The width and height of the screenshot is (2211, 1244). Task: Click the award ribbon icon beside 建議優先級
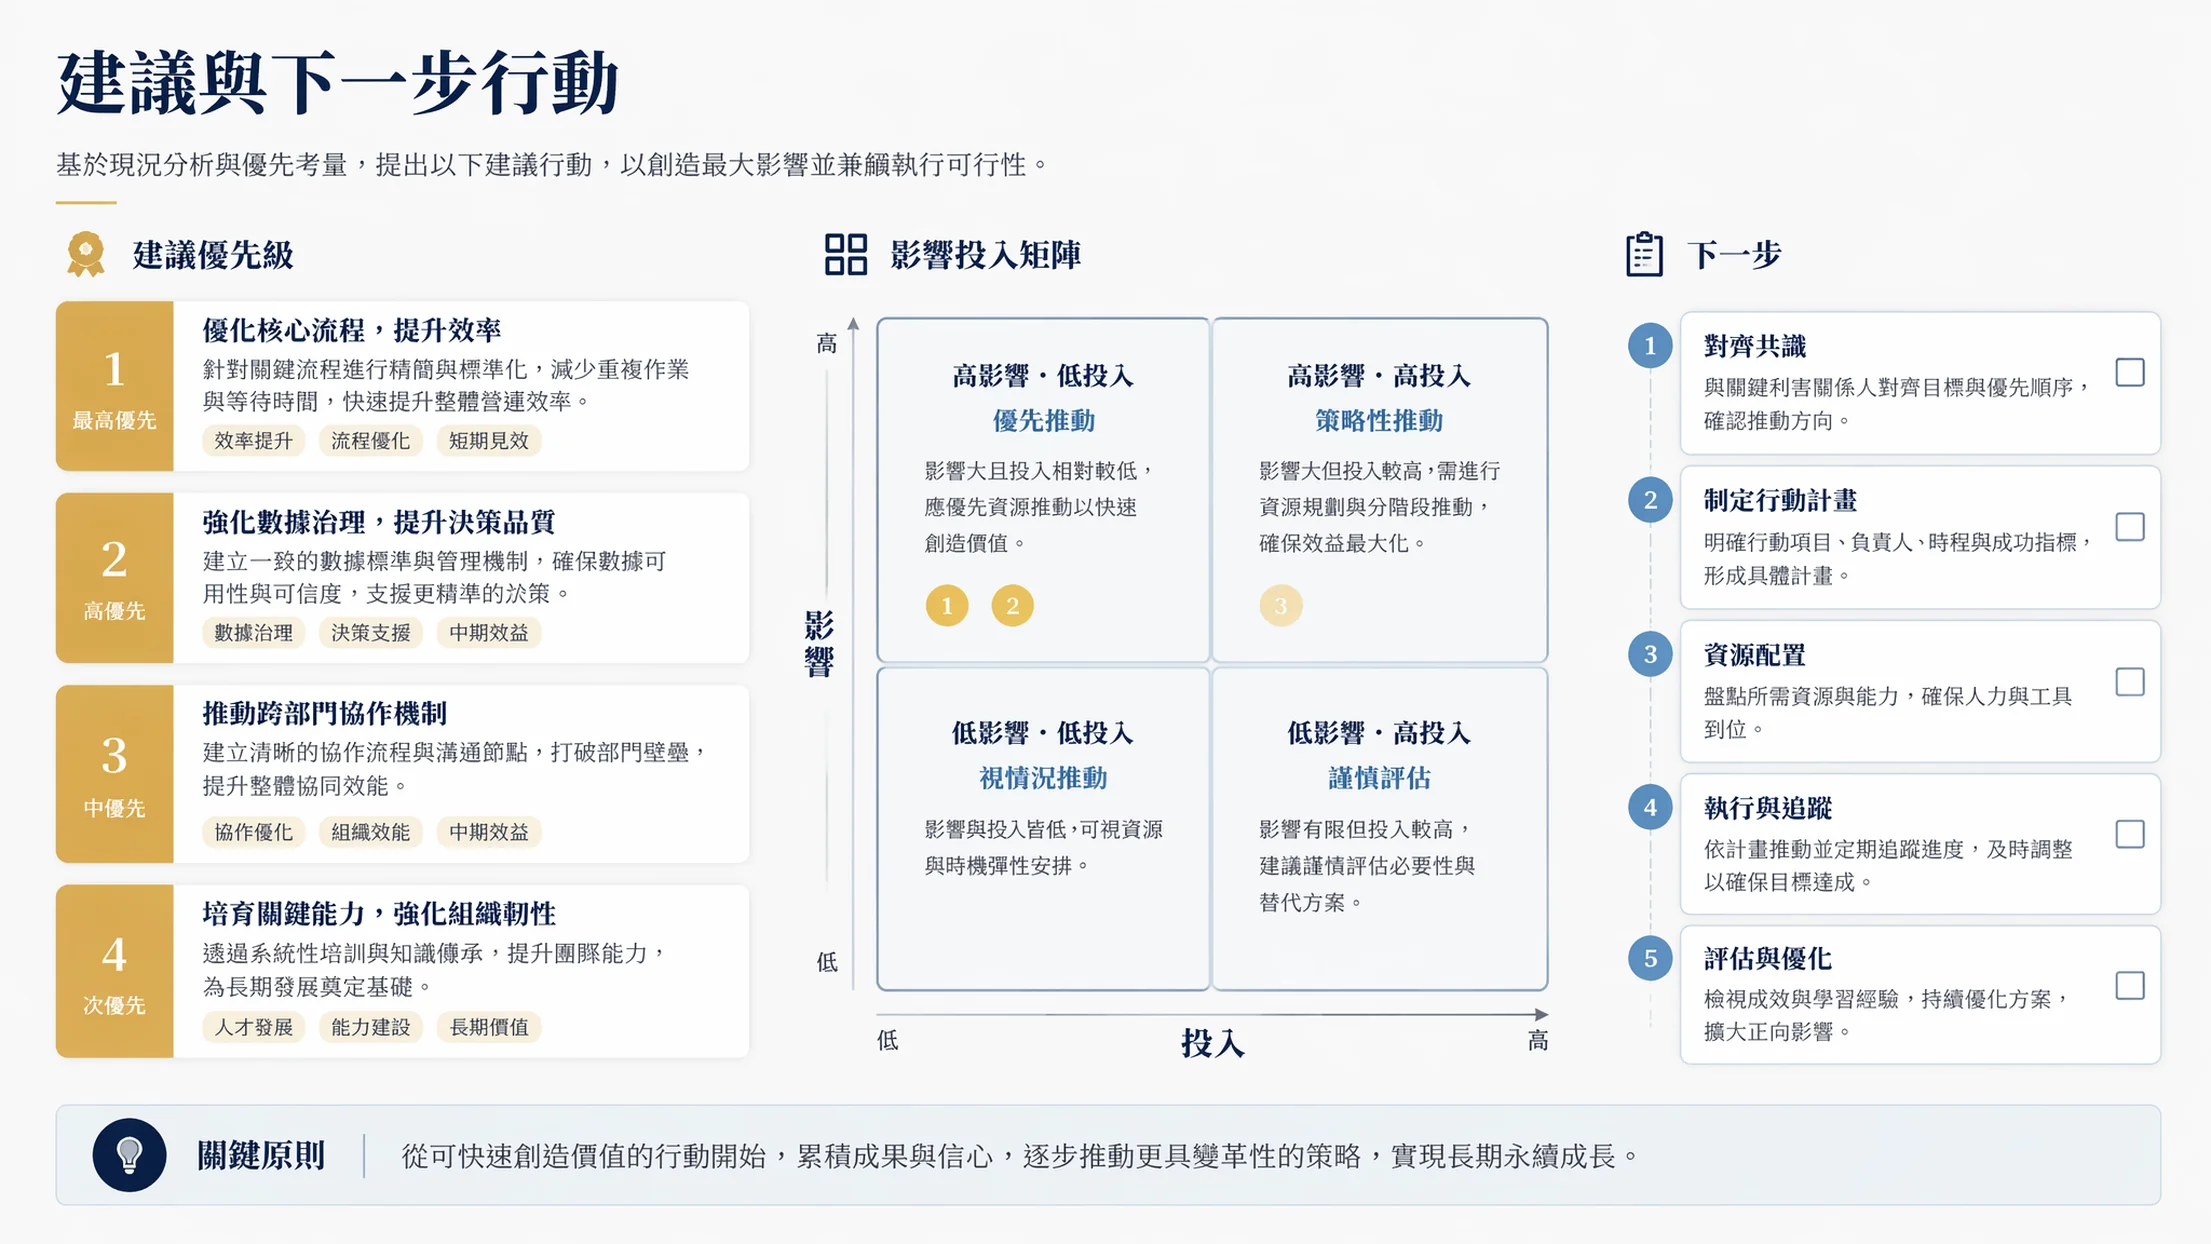(86, 254)
